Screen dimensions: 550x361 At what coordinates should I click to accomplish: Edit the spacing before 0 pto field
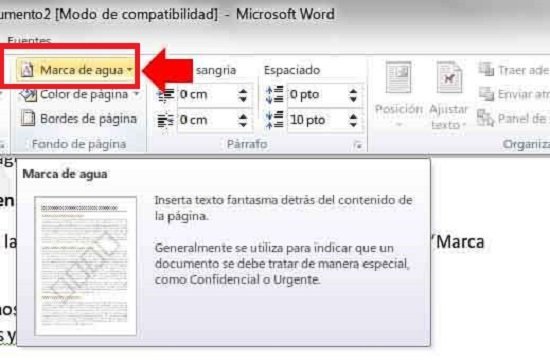click(x=317, y=95)
